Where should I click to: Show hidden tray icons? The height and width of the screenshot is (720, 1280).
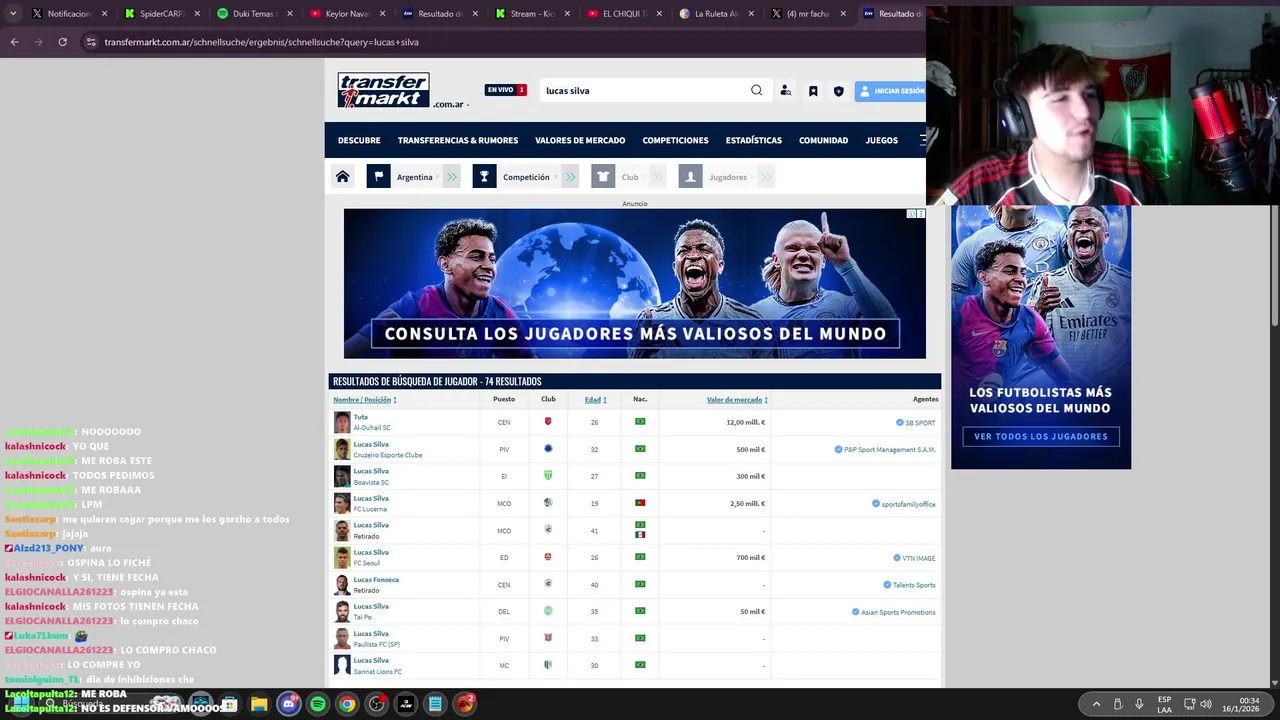[1096, 704]
